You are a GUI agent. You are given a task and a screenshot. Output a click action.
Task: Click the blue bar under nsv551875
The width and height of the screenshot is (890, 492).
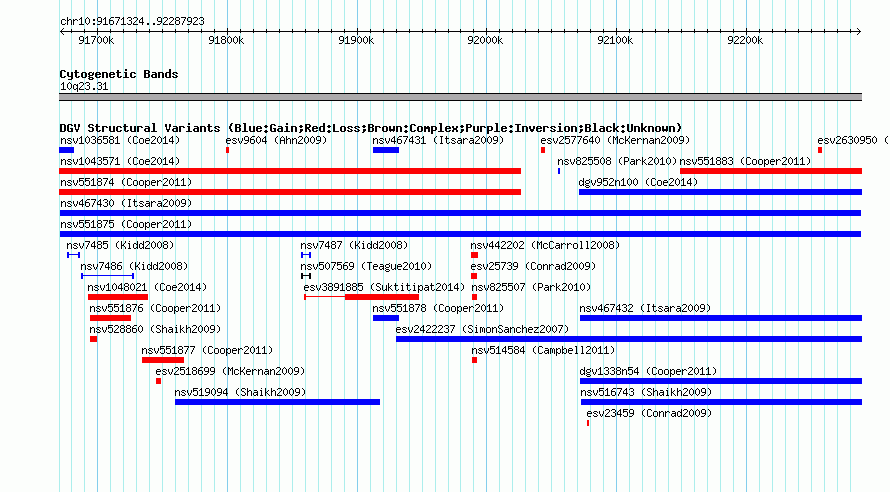pyautogui.click(x=460, y=234)
